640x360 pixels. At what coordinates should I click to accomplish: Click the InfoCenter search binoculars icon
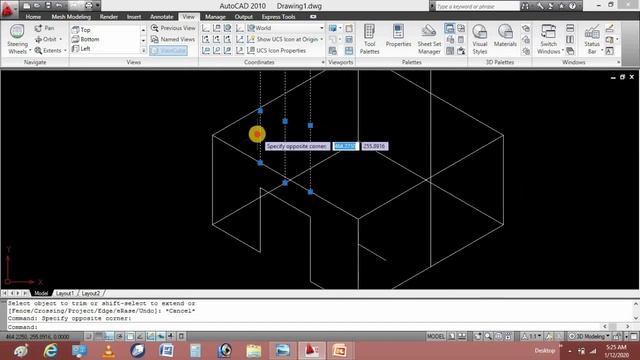[525, 6]
